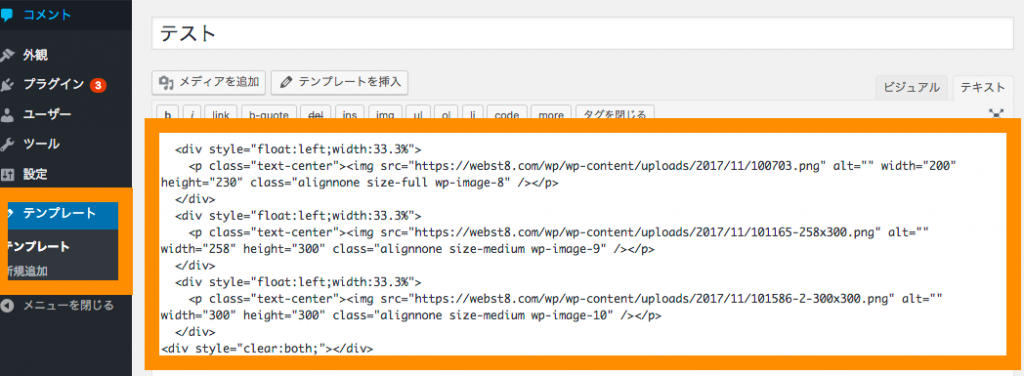Click the line with wp-image-9 class
This screenshot has height=376, width=1024.
click(x=408, y=249)
